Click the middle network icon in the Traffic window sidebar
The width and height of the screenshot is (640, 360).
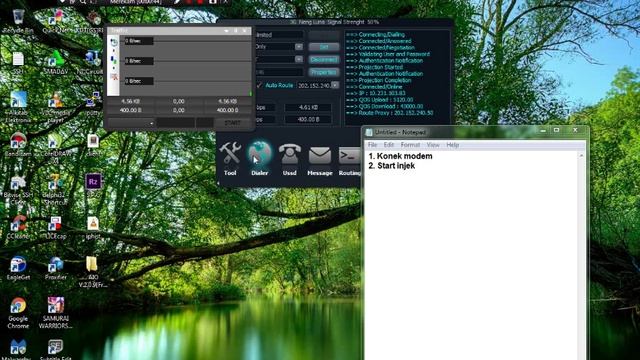click(114, 60)
